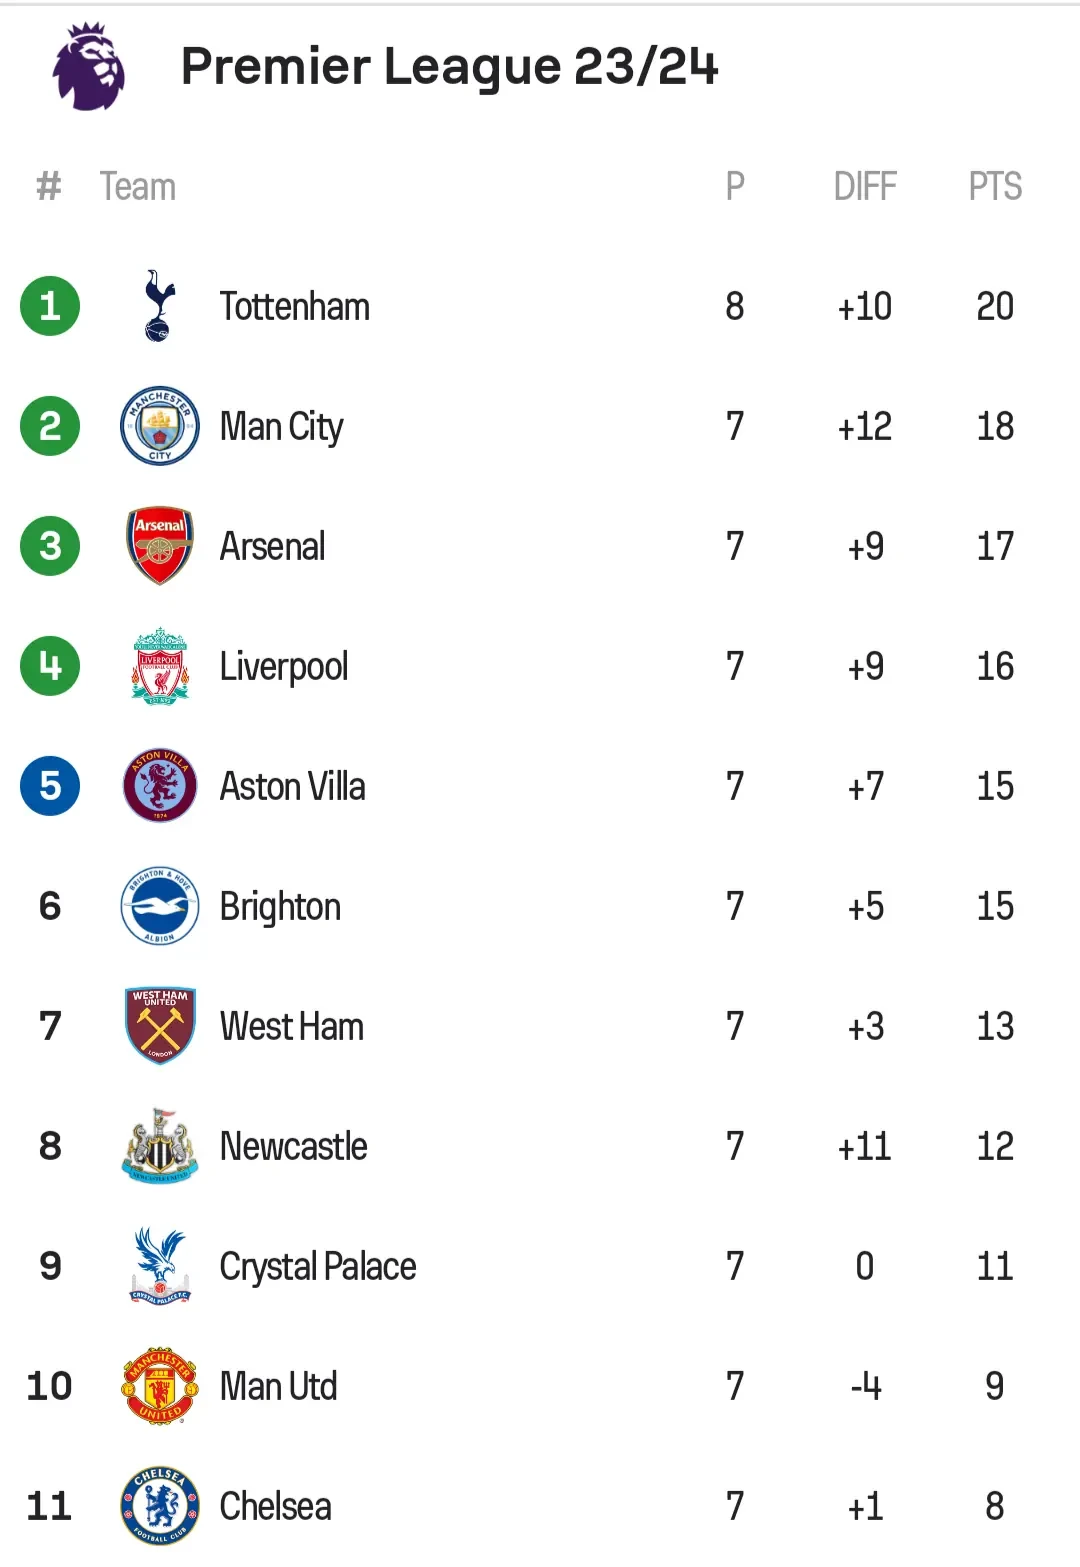Open the Newcastle team name link

click(294, 1146)
